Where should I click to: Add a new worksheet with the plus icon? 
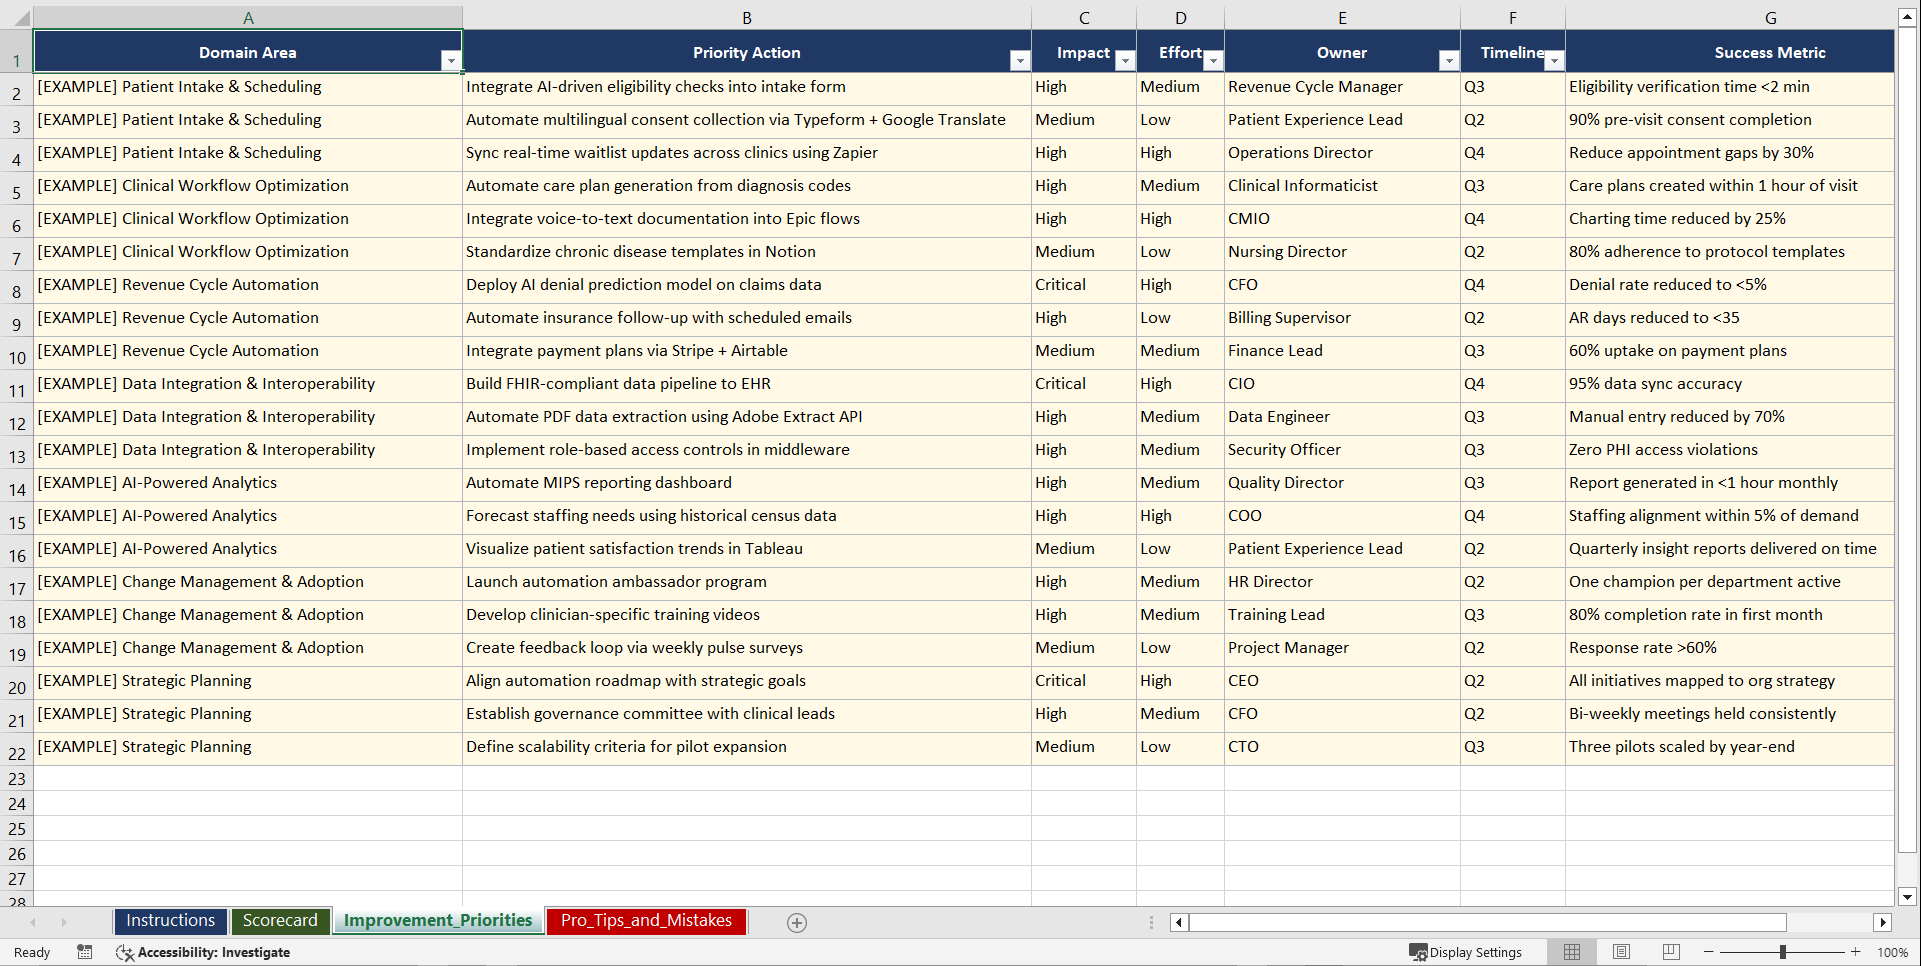[x=796, y=922]
